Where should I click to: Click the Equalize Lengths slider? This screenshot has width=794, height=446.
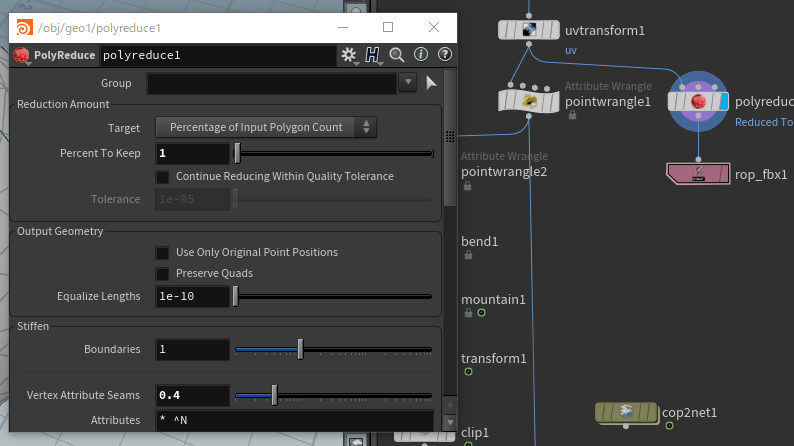click(334, 297)
